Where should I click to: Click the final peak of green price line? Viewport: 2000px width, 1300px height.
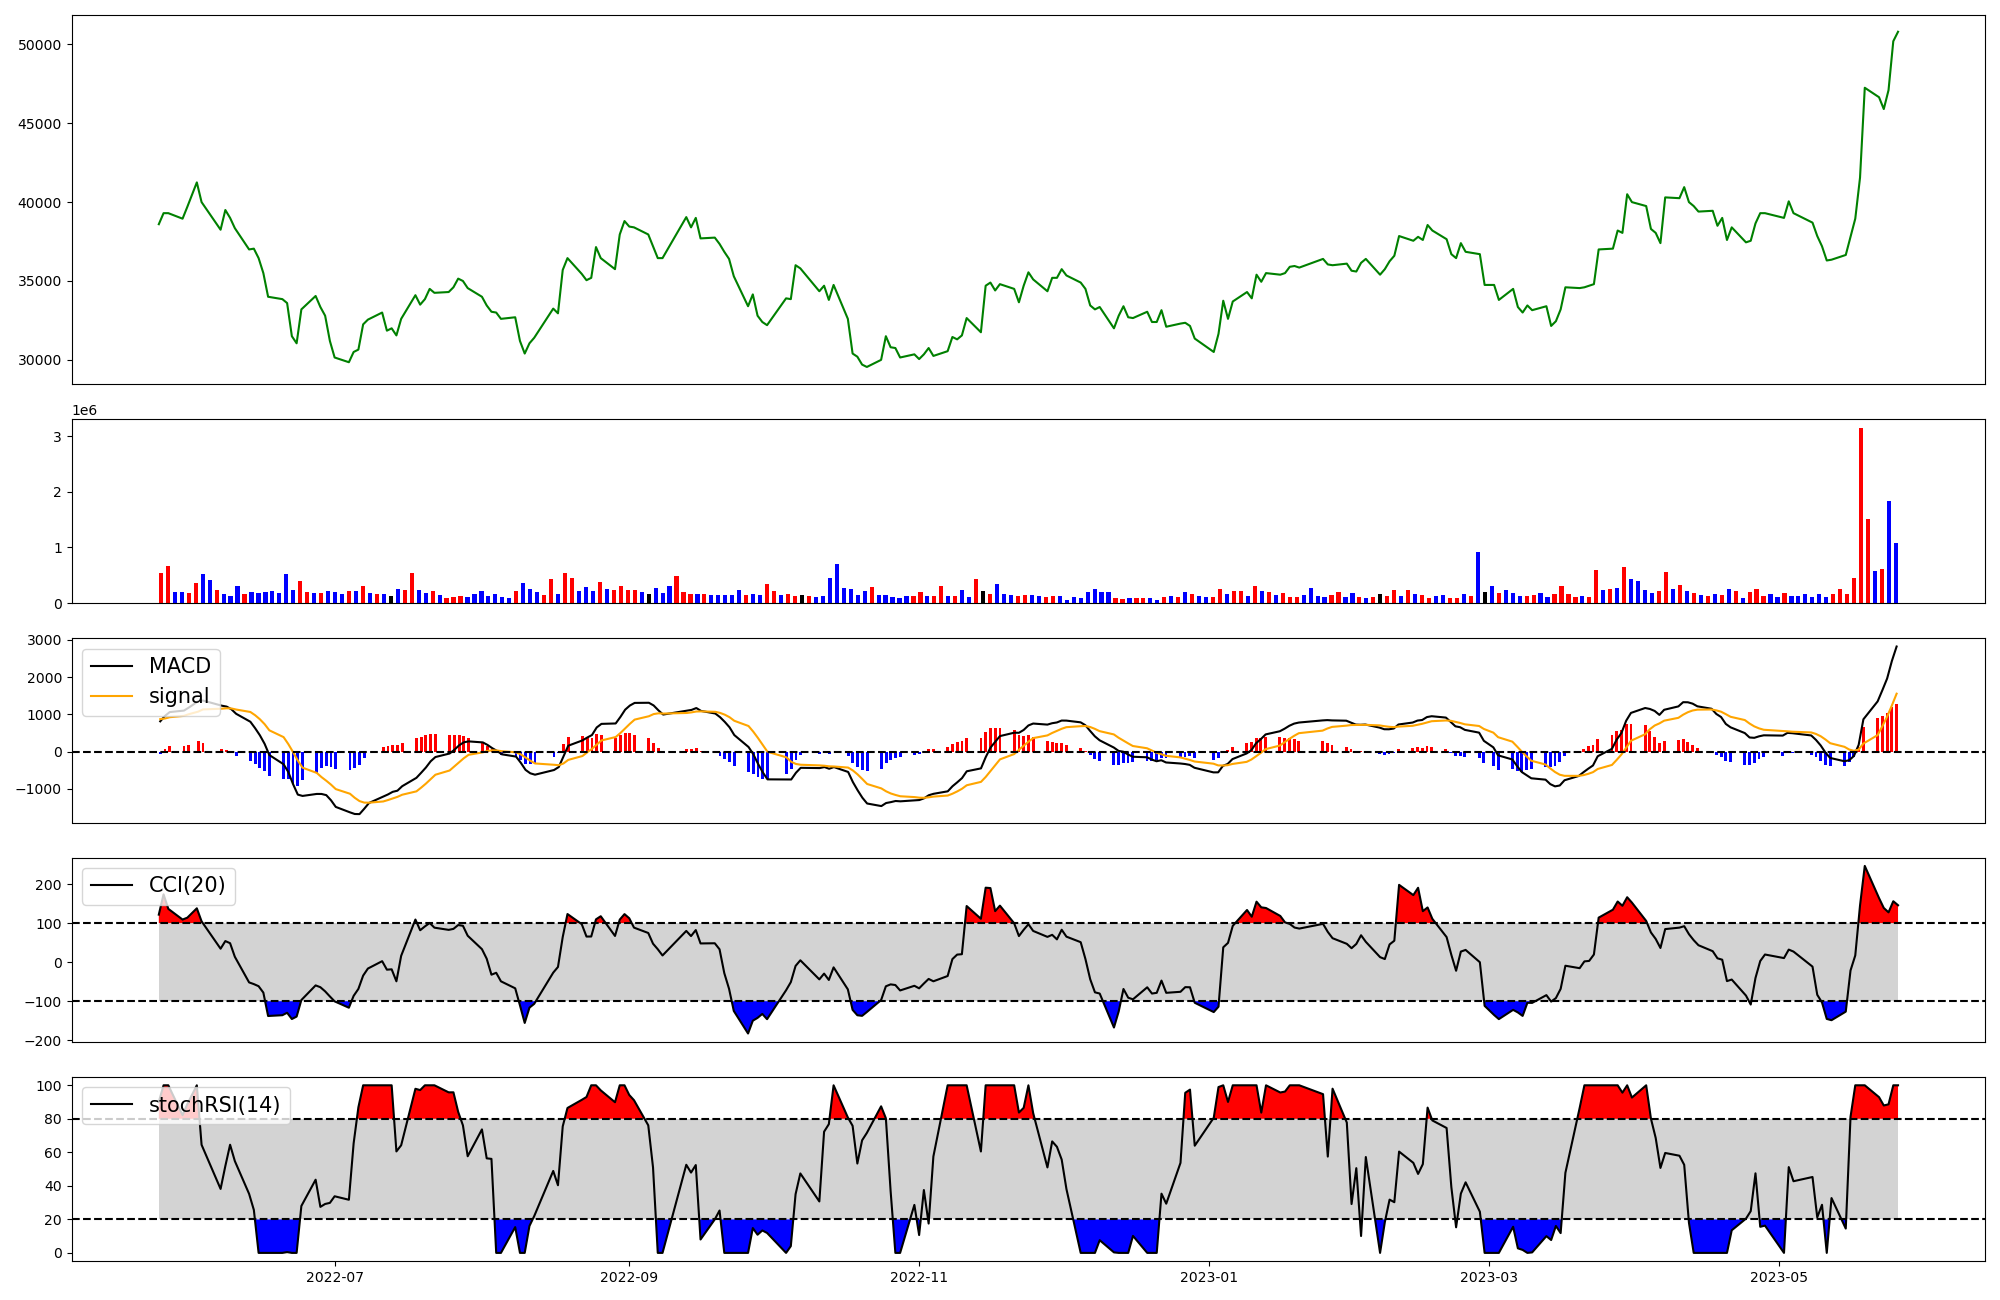point(1898,32)
